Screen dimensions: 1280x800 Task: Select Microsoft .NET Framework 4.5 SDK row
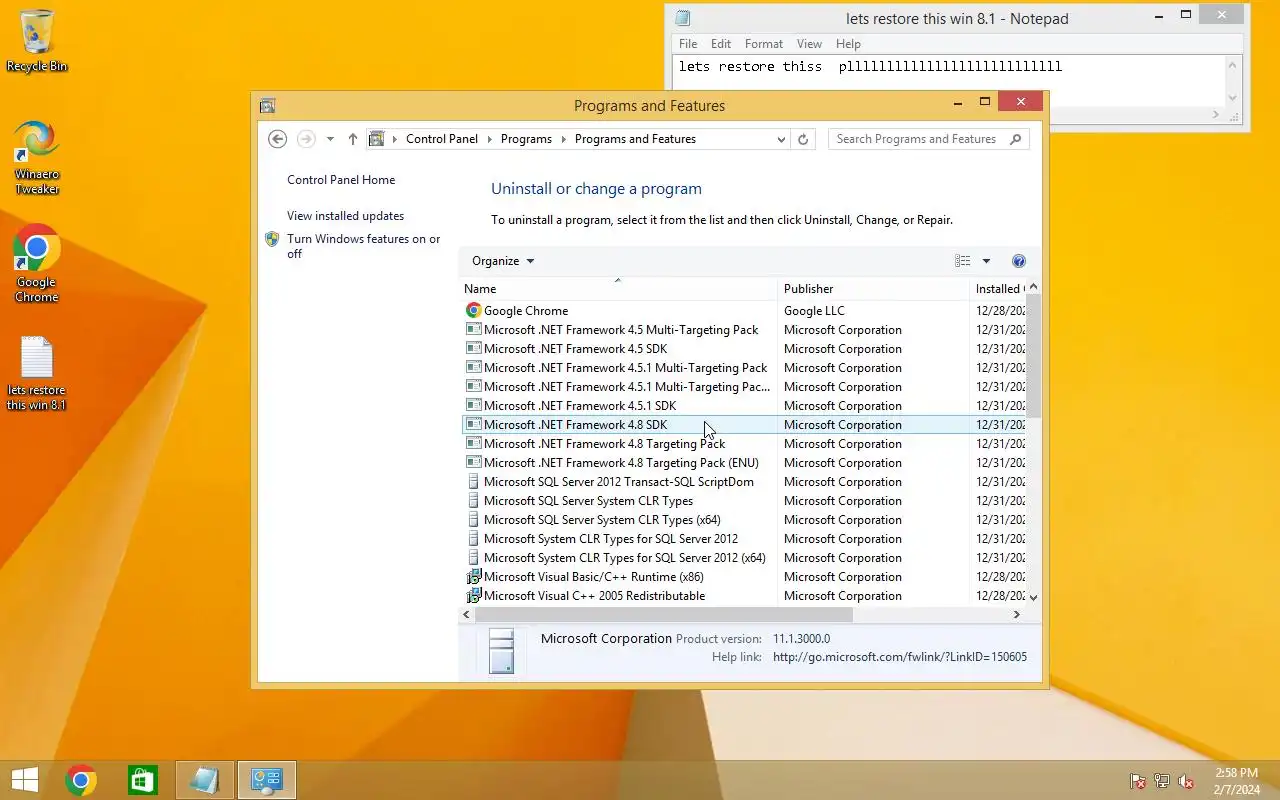(x=745, y=349)
